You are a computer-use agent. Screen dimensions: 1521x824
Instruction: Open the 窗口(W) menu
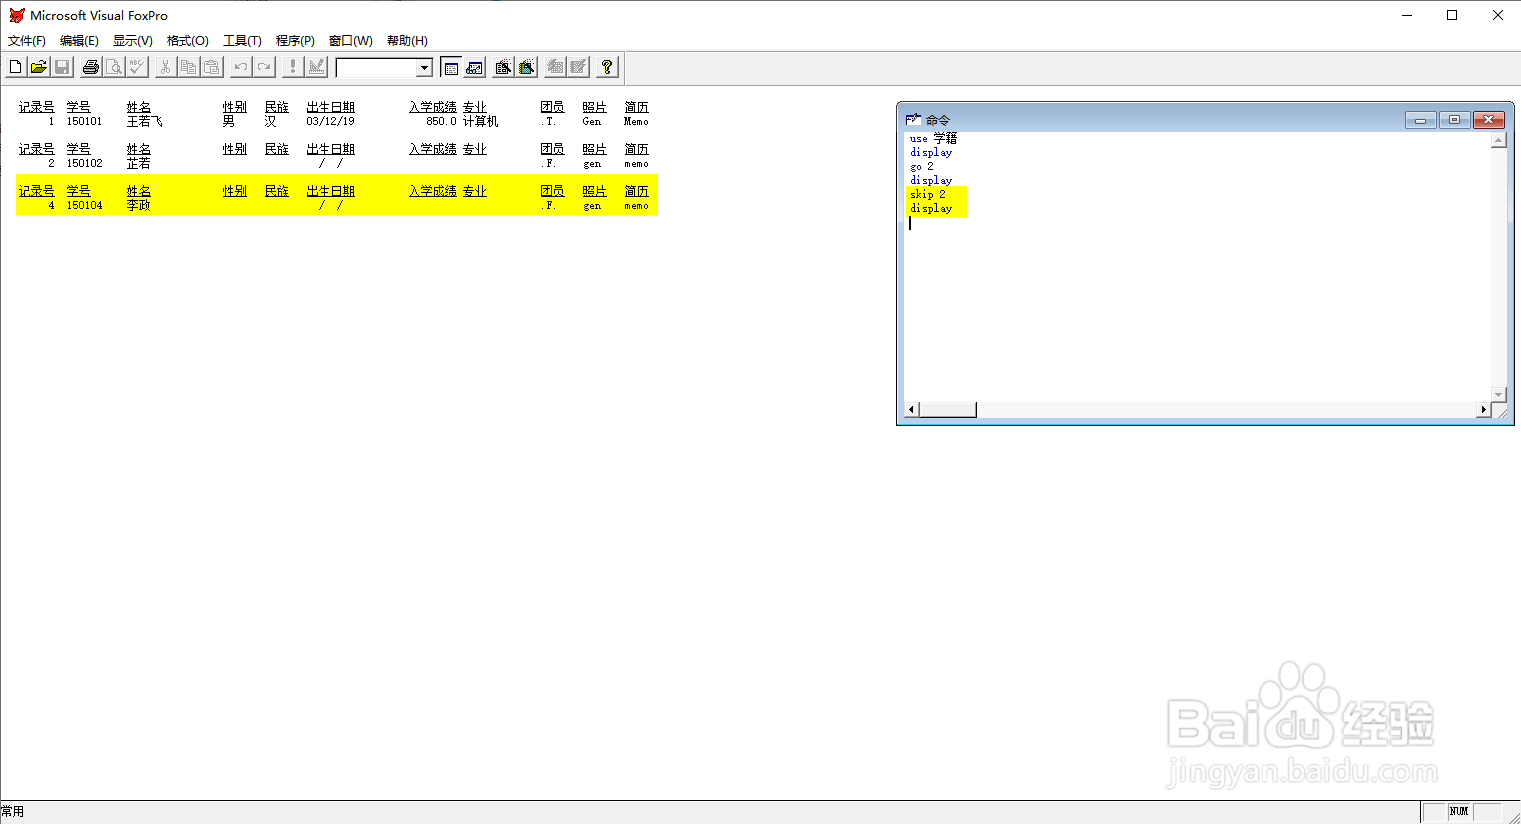pos(350,41)
